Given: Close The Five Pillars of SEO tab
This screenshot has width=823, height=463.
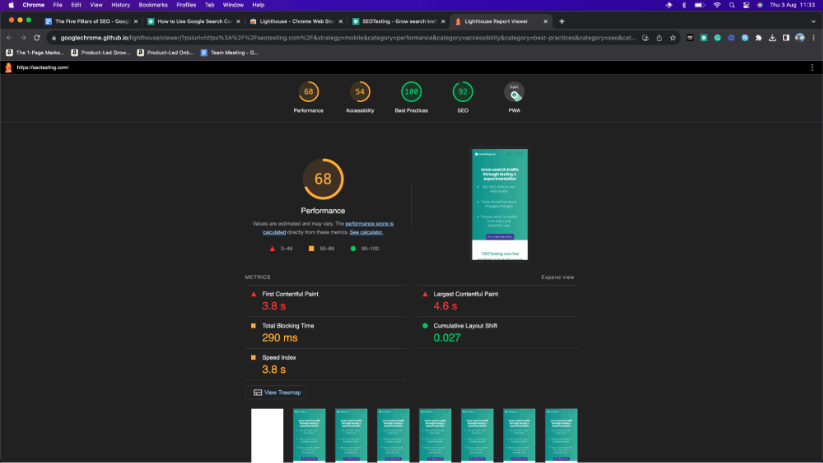Looking at the screenshot, I should pyautogui.click(x=135, y=22).
